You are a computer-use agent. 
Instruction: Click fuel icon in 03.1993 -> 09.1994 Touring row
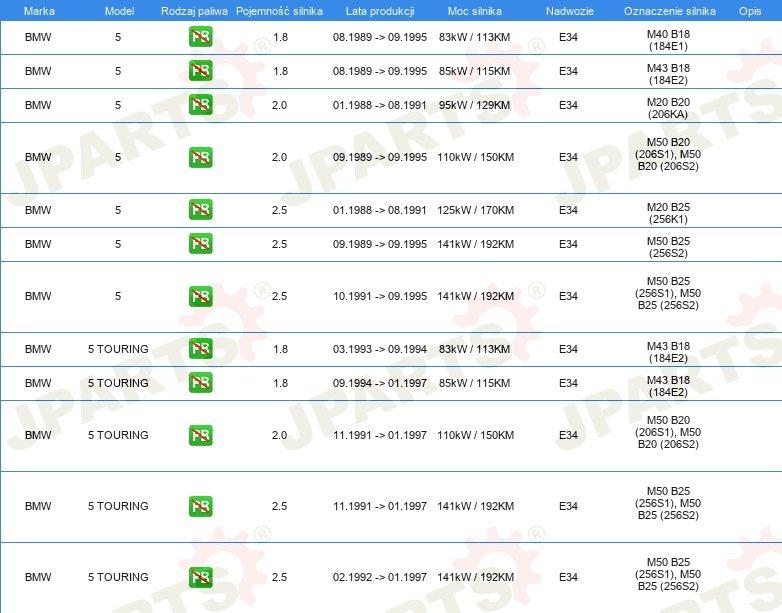coord(200,349)
